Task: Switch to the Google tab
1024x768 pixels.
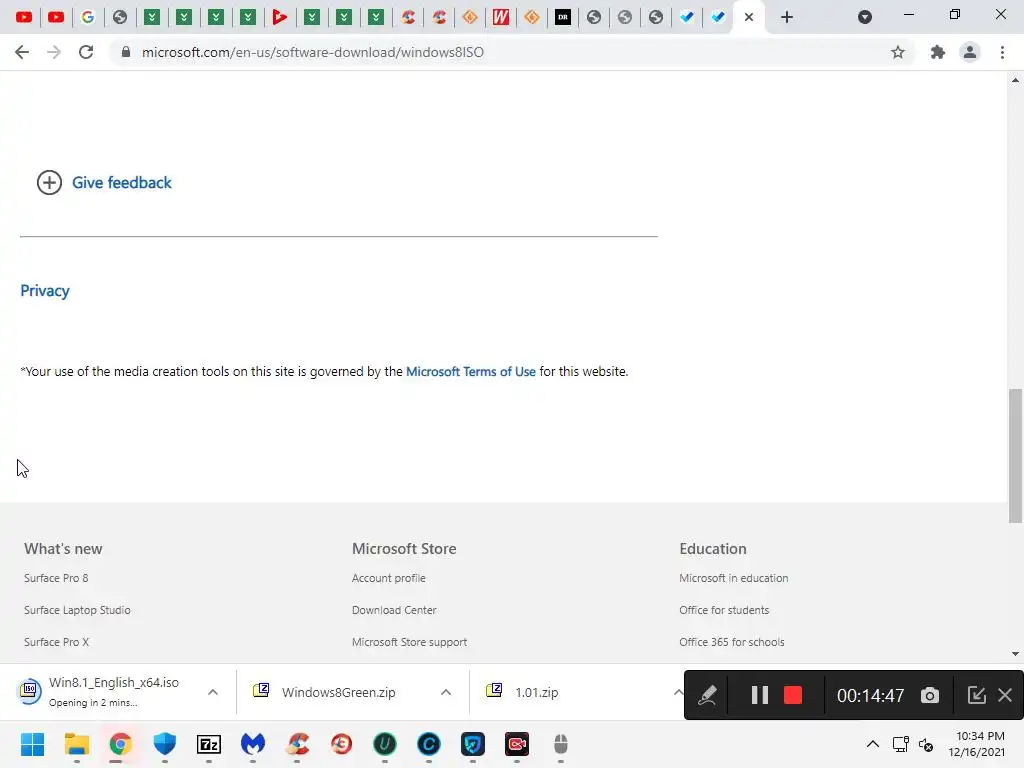Action: pos(88,17)
